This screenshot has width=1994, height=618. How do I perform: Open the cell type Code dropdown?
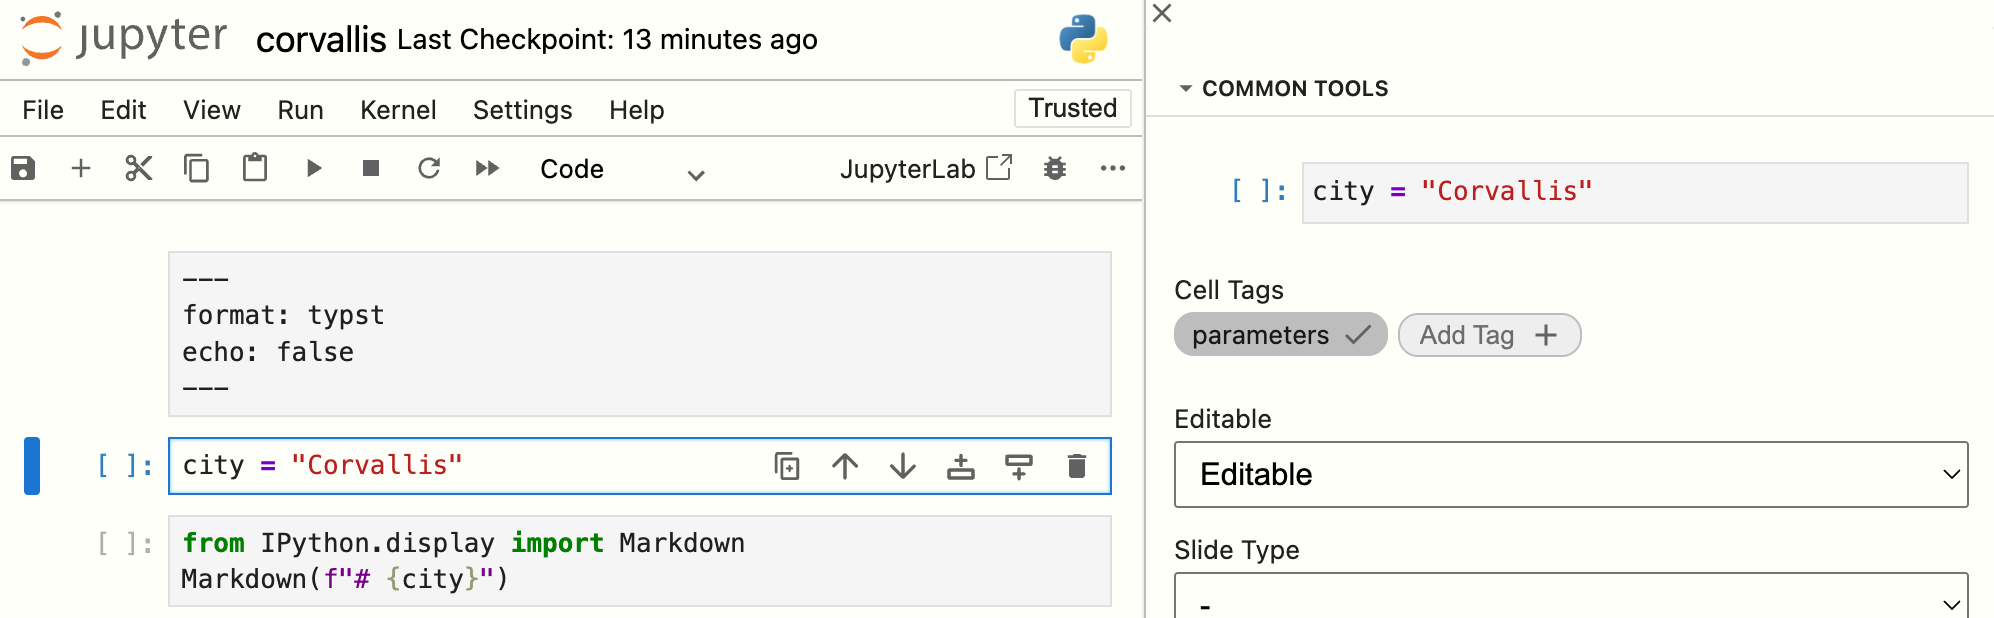pyautogui.click(x=622, y=170)
